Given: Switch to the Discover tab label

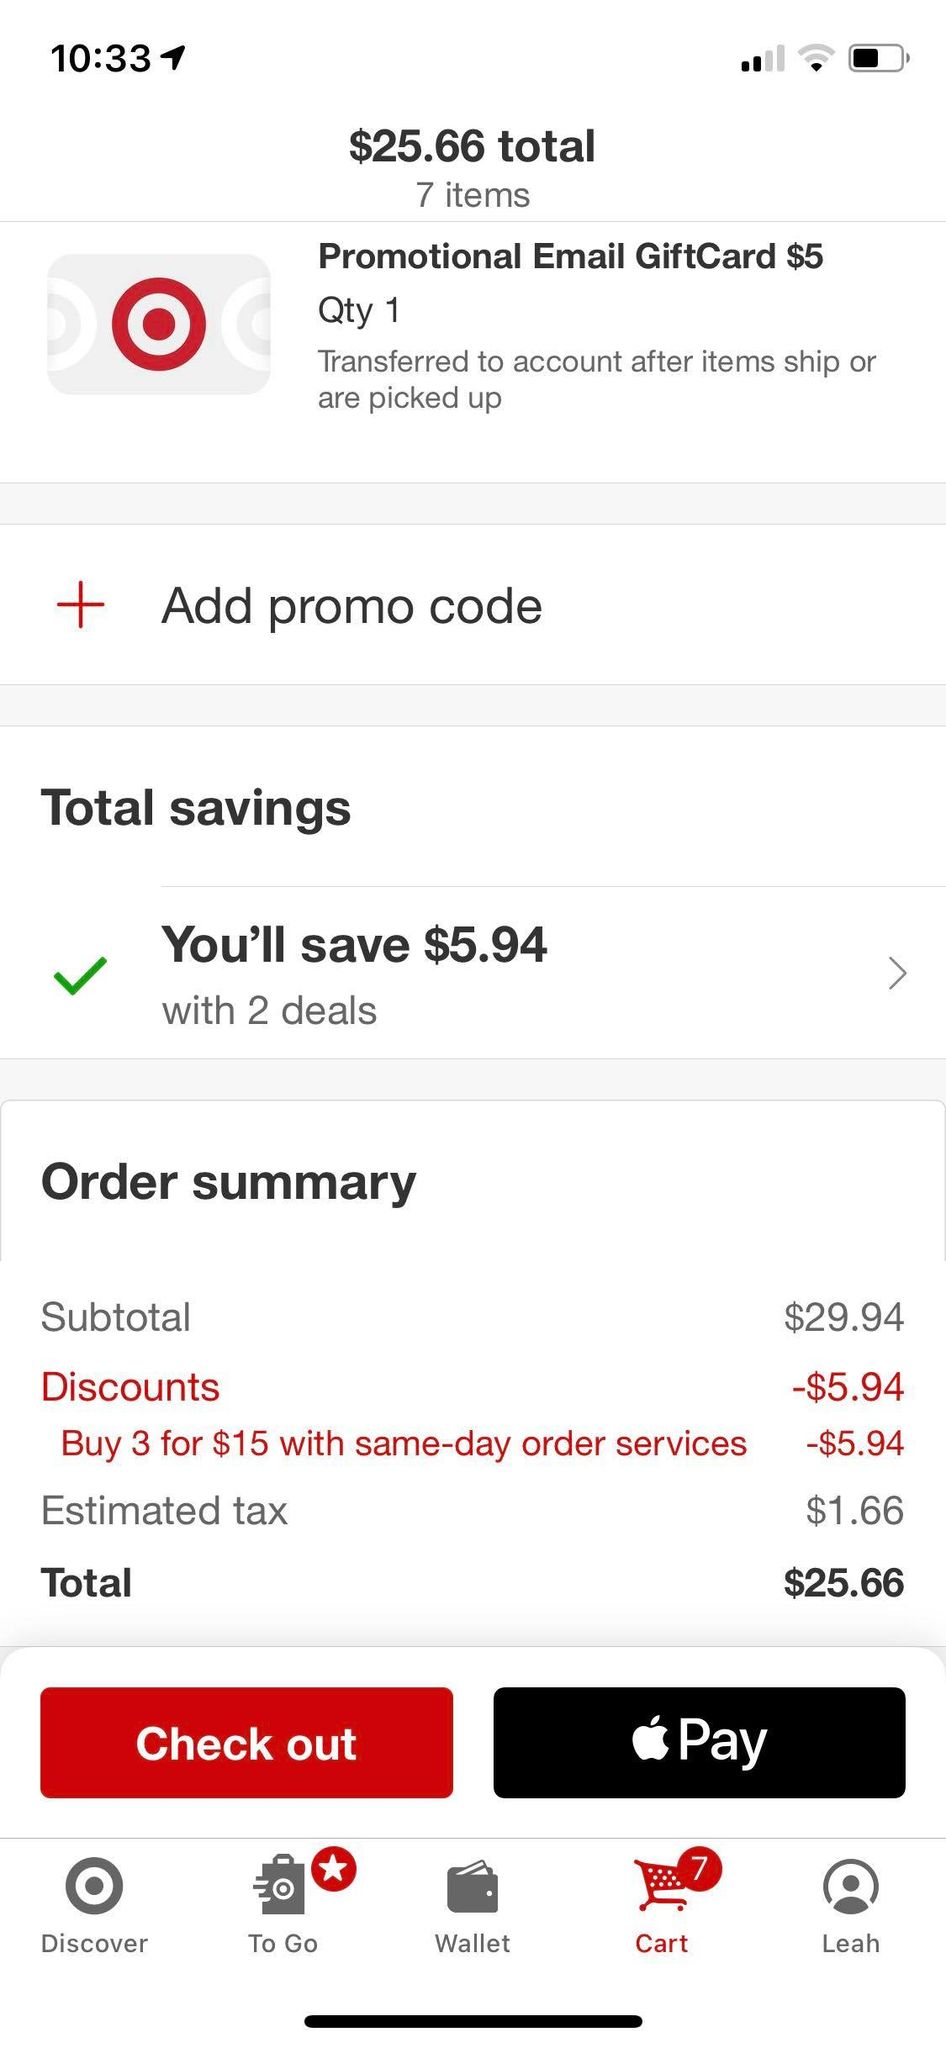Looking at the screenshot, I should point(94,1943).
